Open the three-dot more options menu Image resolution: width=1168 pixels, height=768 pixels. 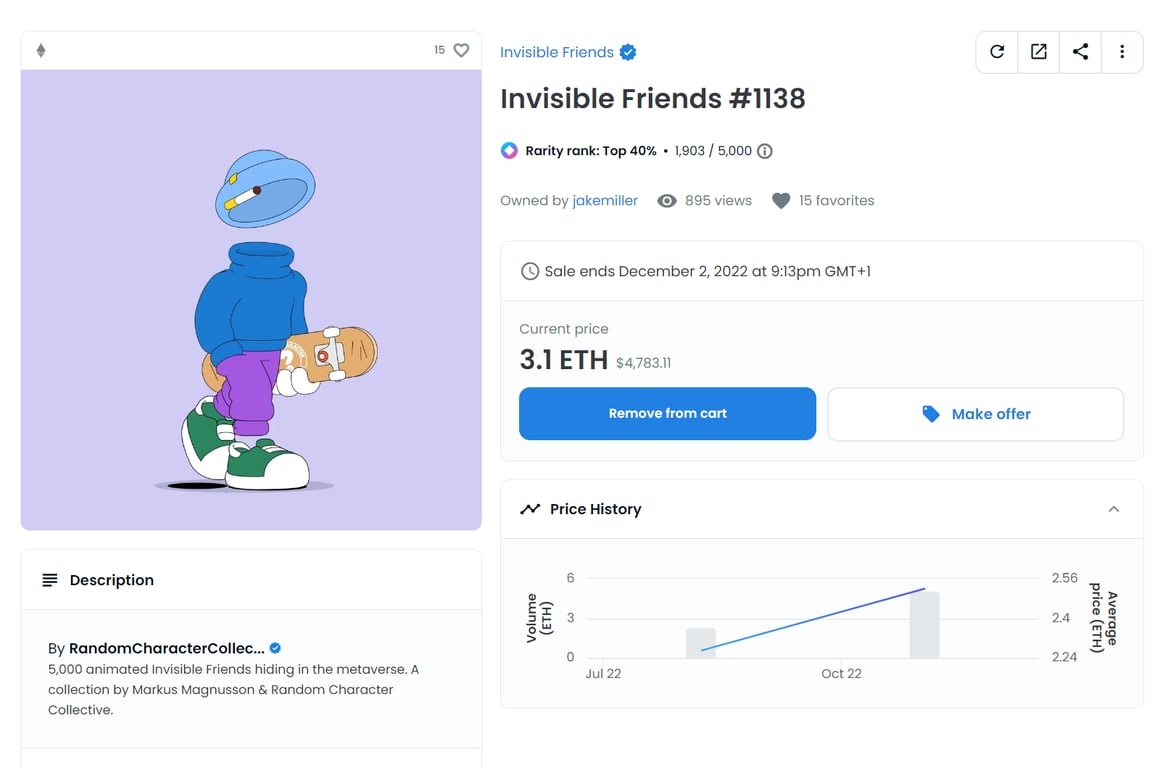point(1122,52)
